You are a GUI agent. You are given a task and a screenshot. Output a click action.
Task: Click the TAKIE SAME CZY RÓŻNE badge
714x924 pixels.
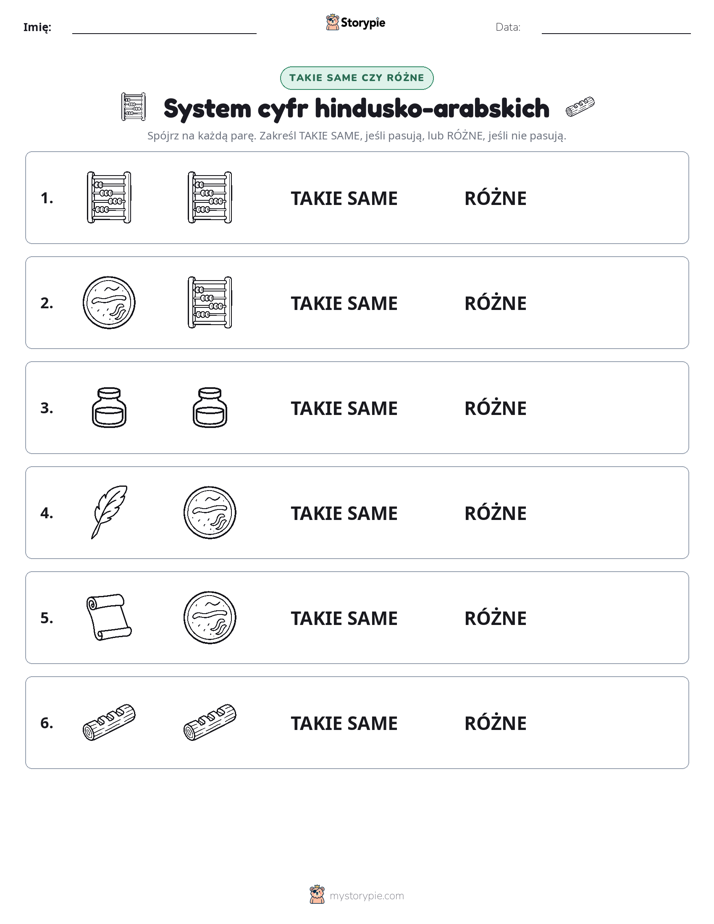coord(356,78)
